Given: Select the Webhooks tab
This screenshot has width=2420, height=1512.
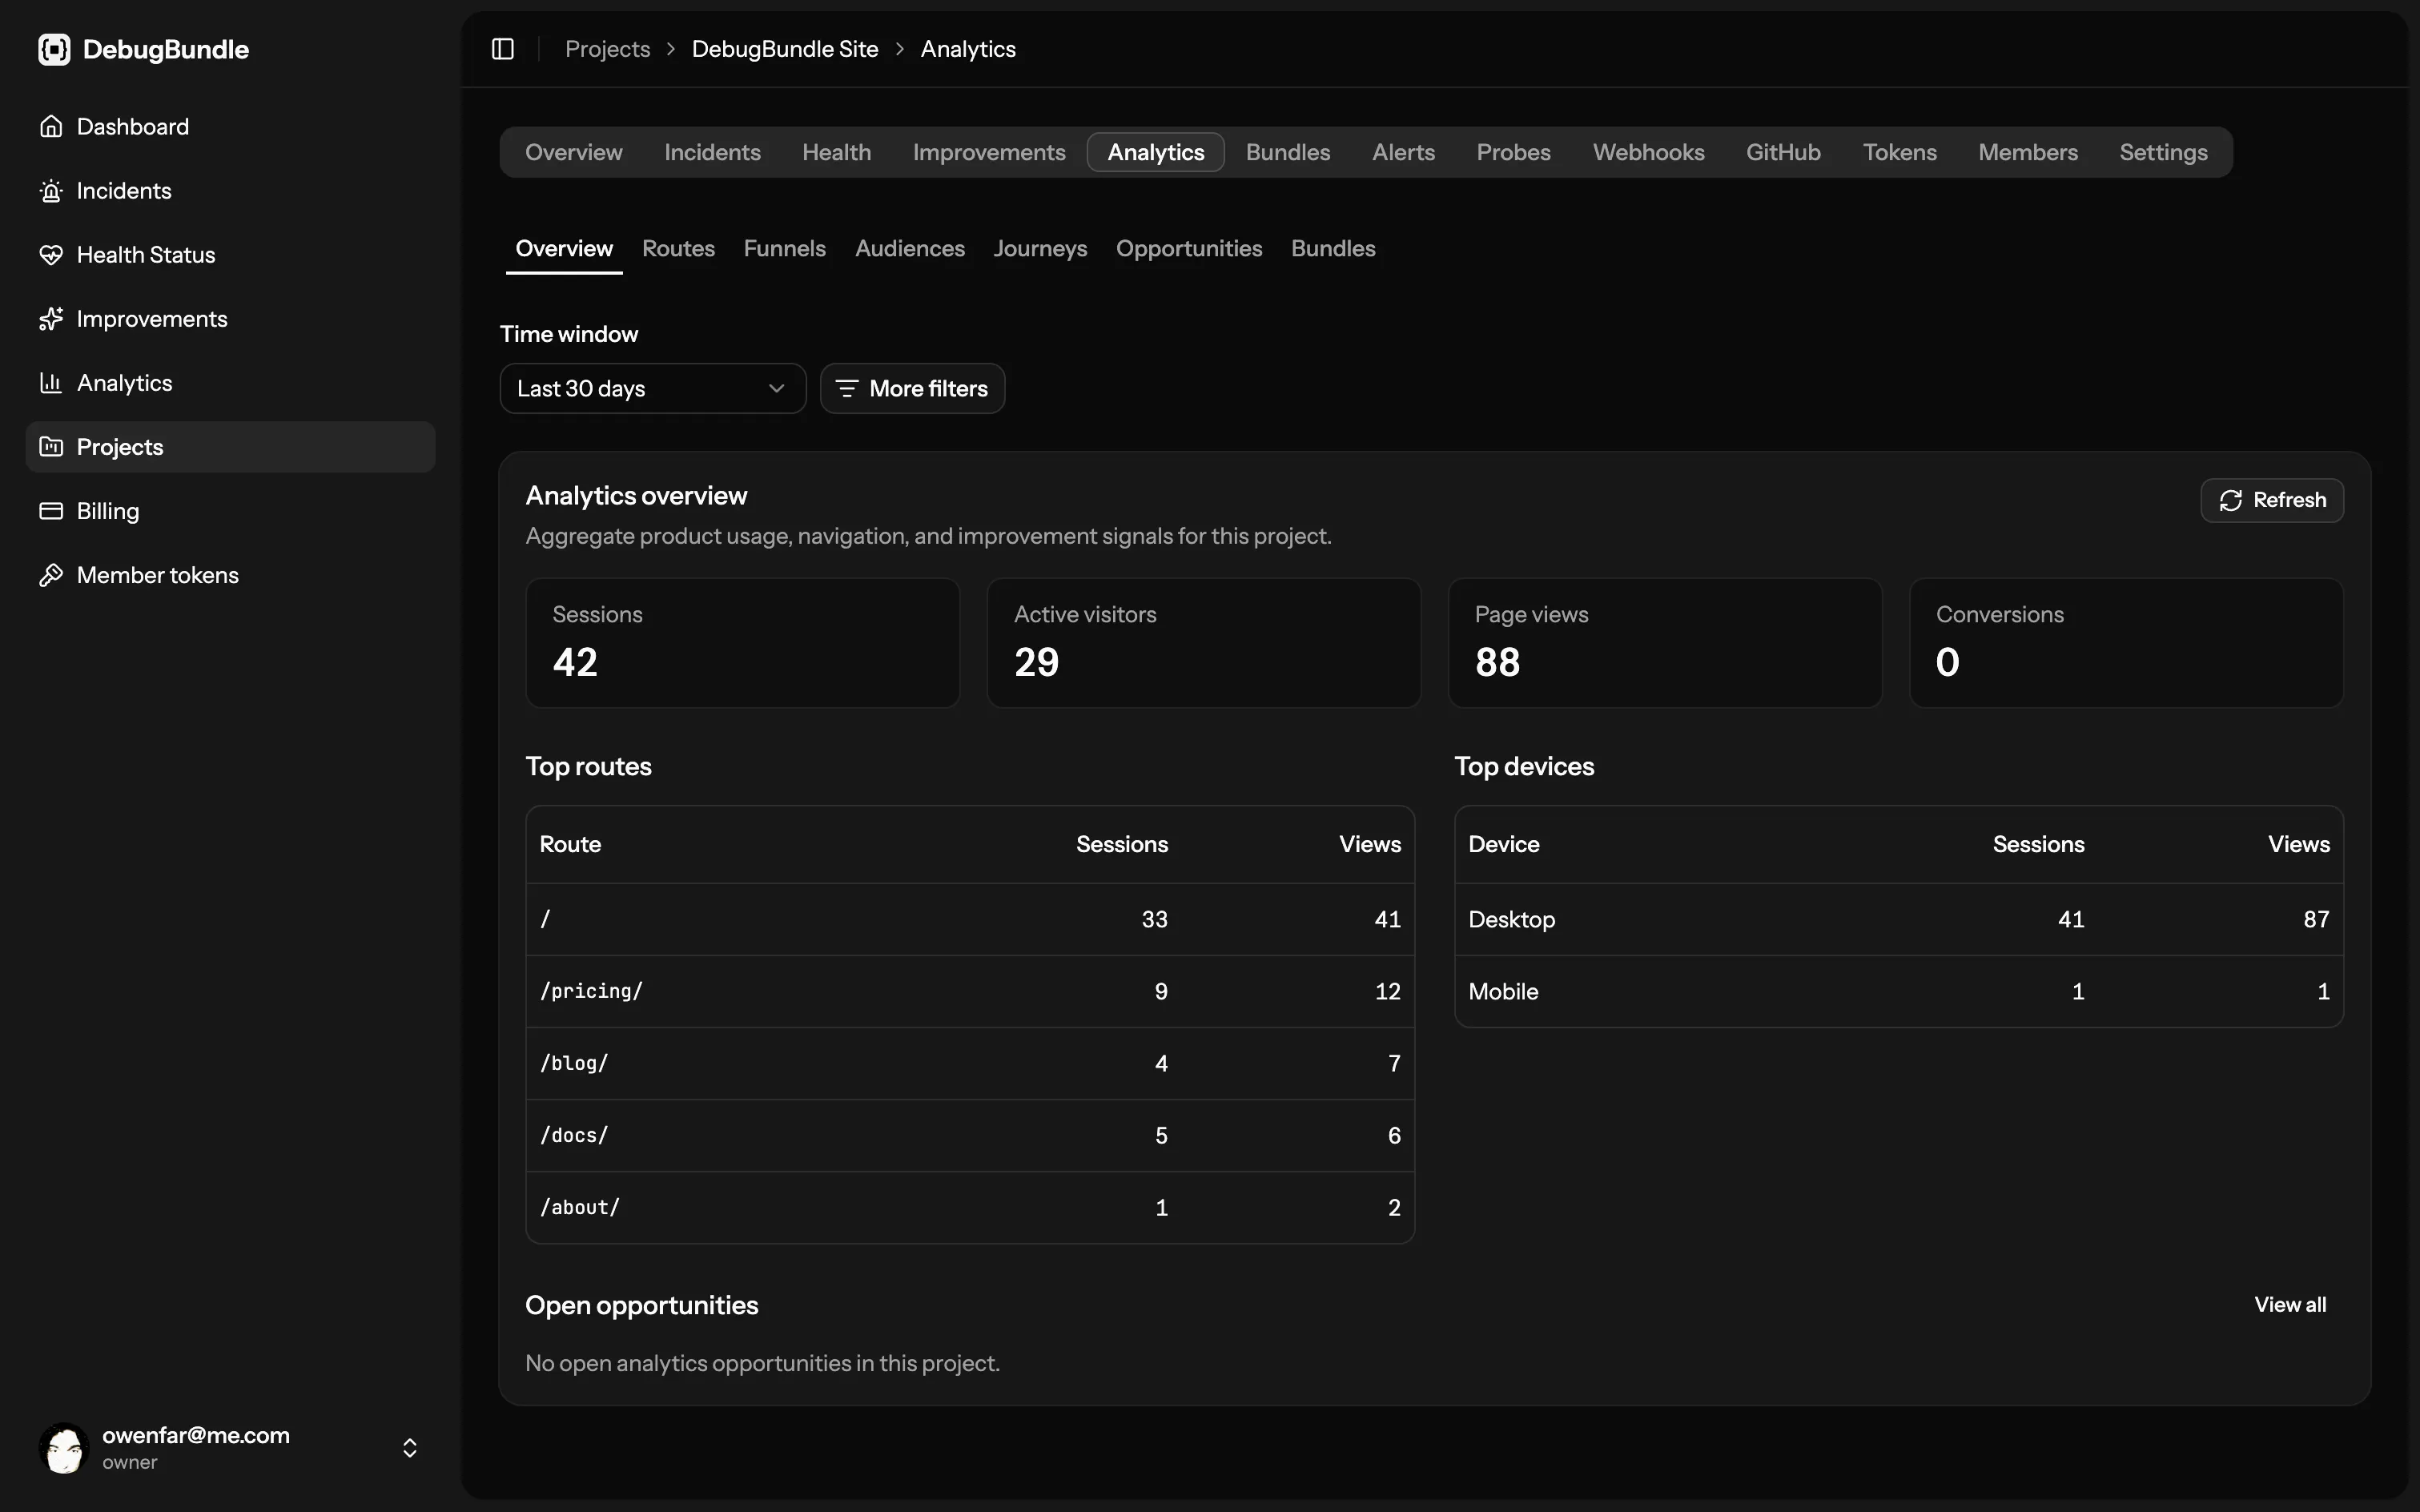Looking at the screenshot, I should (x=1648, y=152).
